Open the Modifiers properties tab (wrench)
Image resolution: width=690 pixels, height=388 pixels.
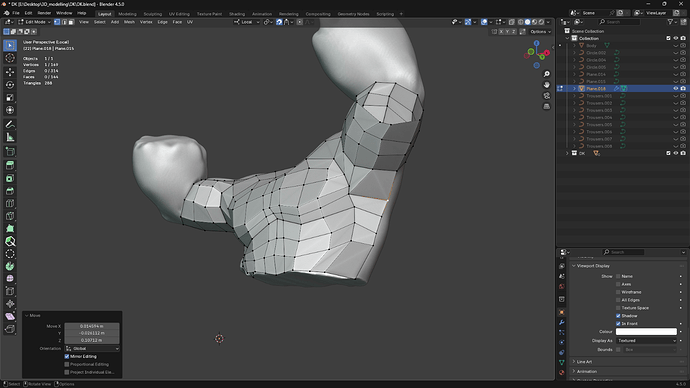[x=562, y=322]
